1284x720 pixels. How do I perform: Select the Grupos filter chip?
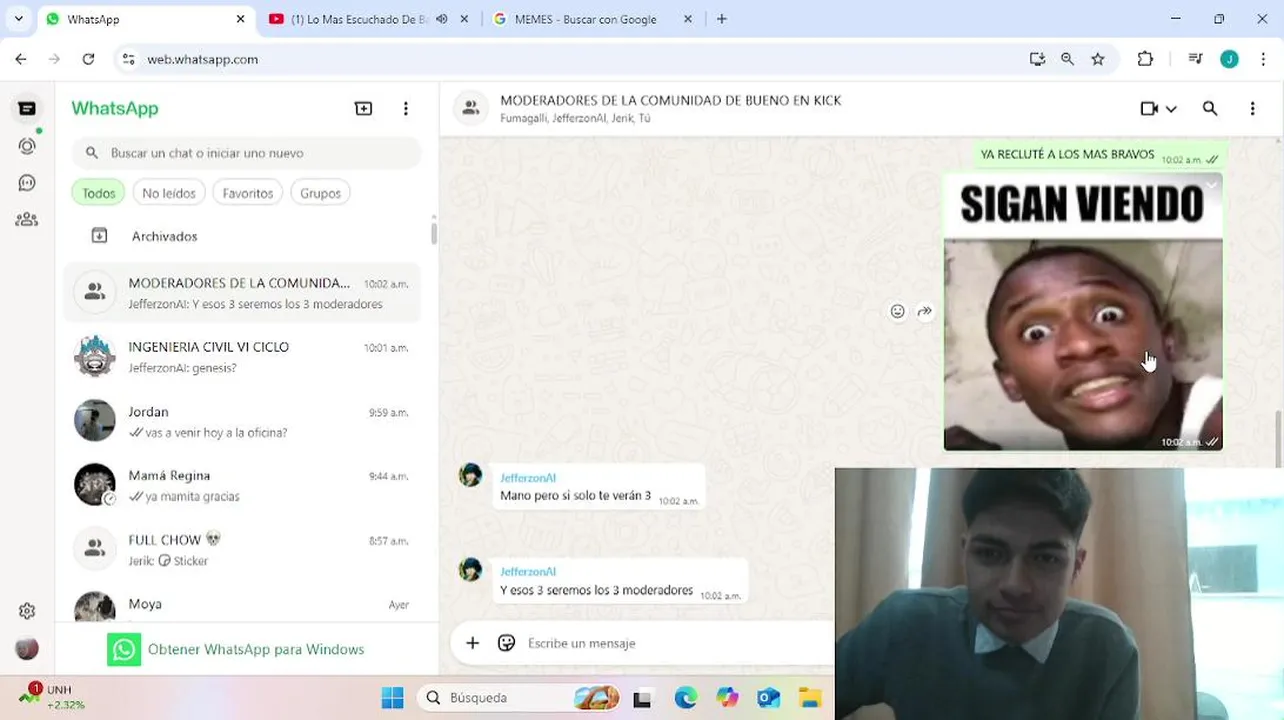pyautogui.click(x=320, y=193)
